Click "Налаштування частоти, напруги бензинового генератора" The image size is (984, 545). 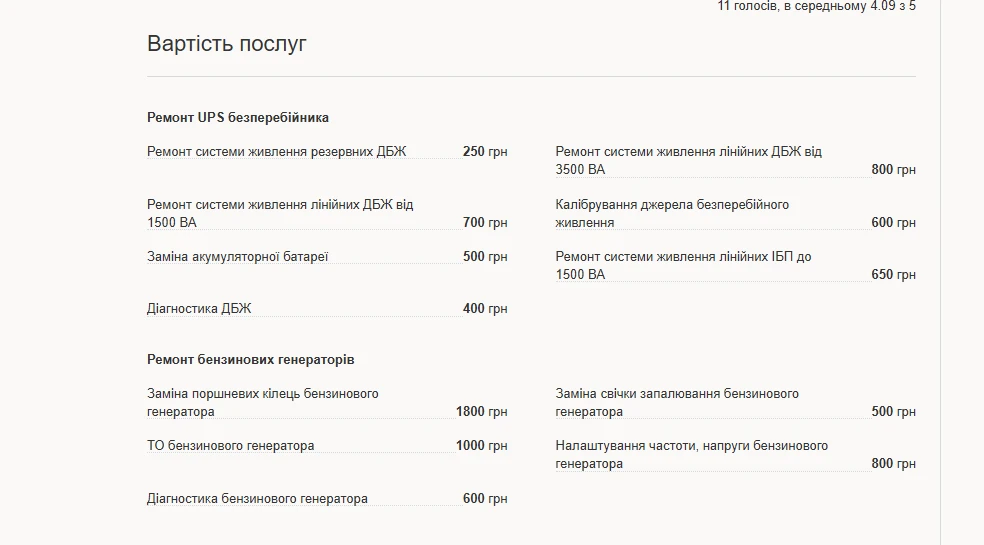click(691, 454)
